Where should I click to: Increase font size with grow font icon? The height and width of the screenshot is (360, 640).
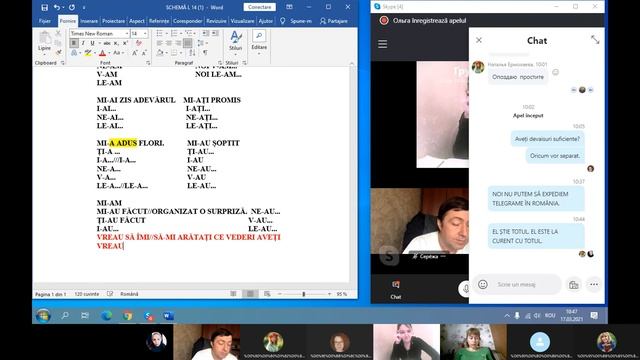point(134,53)
